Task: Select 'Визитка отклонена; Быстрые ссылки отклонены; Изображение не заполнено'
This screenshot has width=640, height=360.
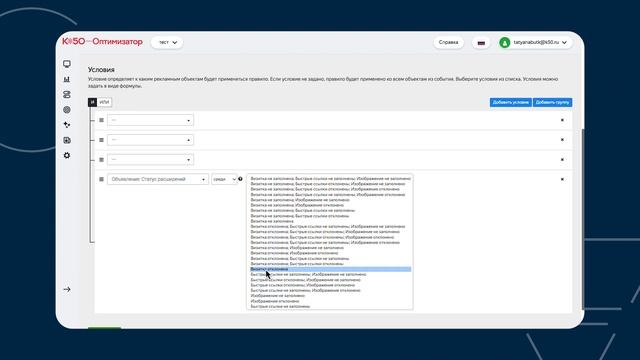Action: tap(331, 232)
